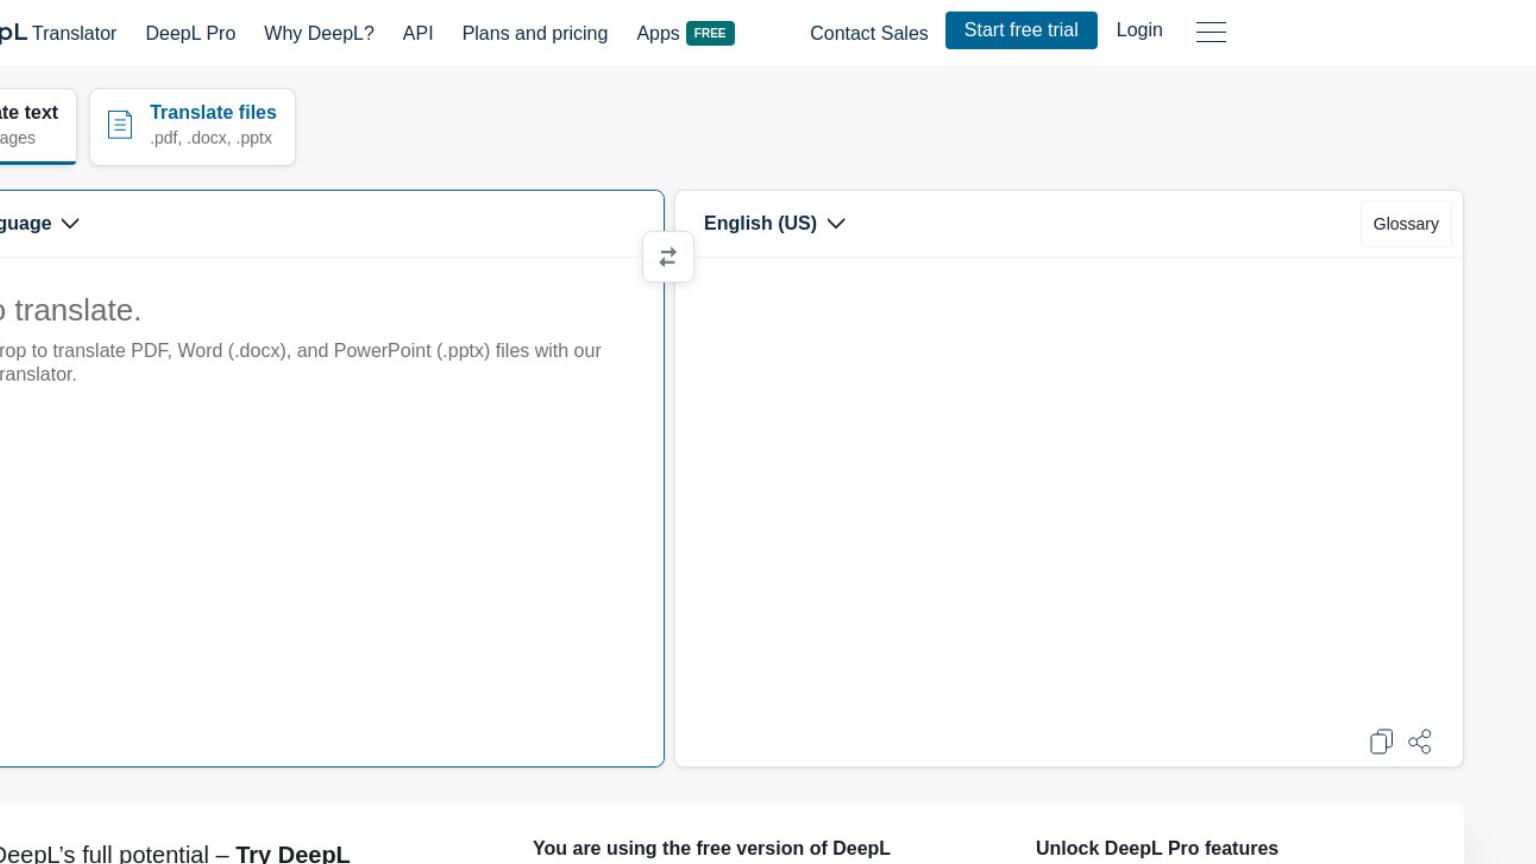This screenshot has width=1536, height=864.
Task: Open the hamburger menu
Action: coord(1211,32)
